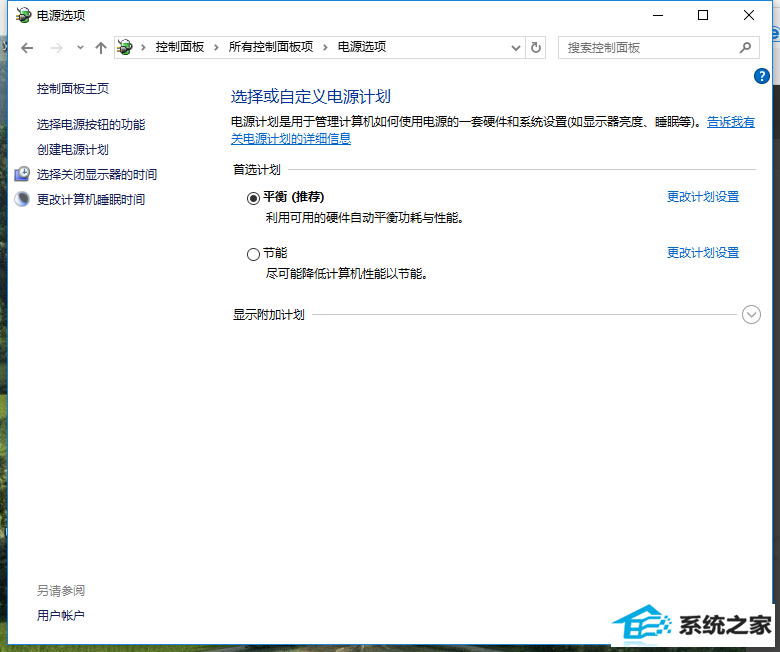Focus the 搜索控制面板 search box
This screenshot has width=780, height=652.
[x=659, y=48]
